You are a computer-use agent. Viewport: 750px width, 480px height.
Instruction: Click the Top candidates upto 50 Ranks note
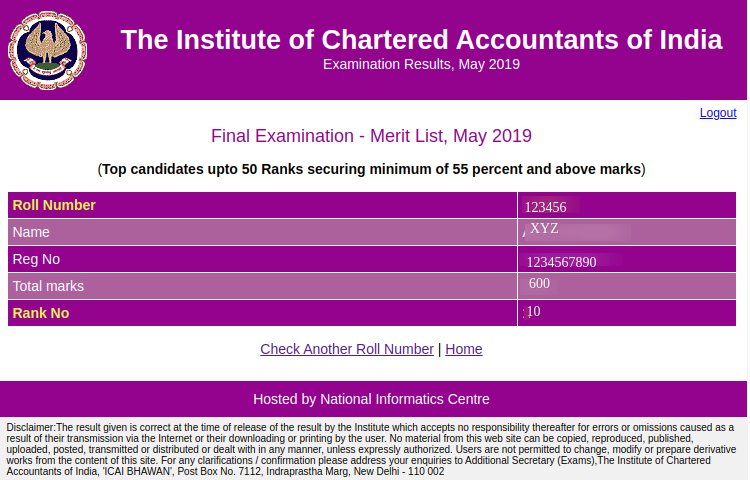371,169
